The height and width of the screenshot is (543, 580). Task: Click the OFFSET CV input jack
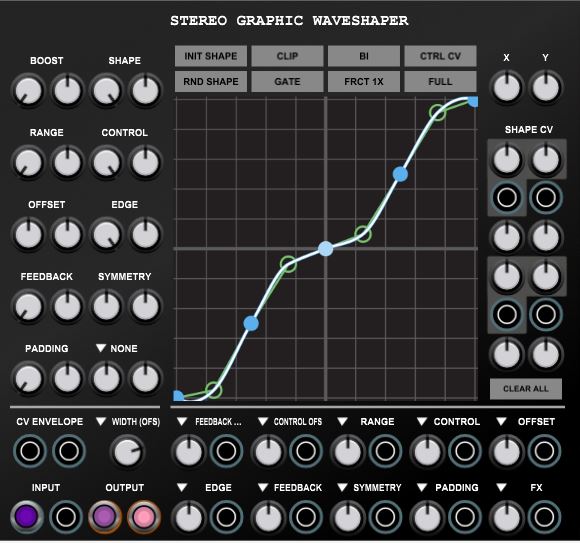pyautogui.click(x=544, y=451)
